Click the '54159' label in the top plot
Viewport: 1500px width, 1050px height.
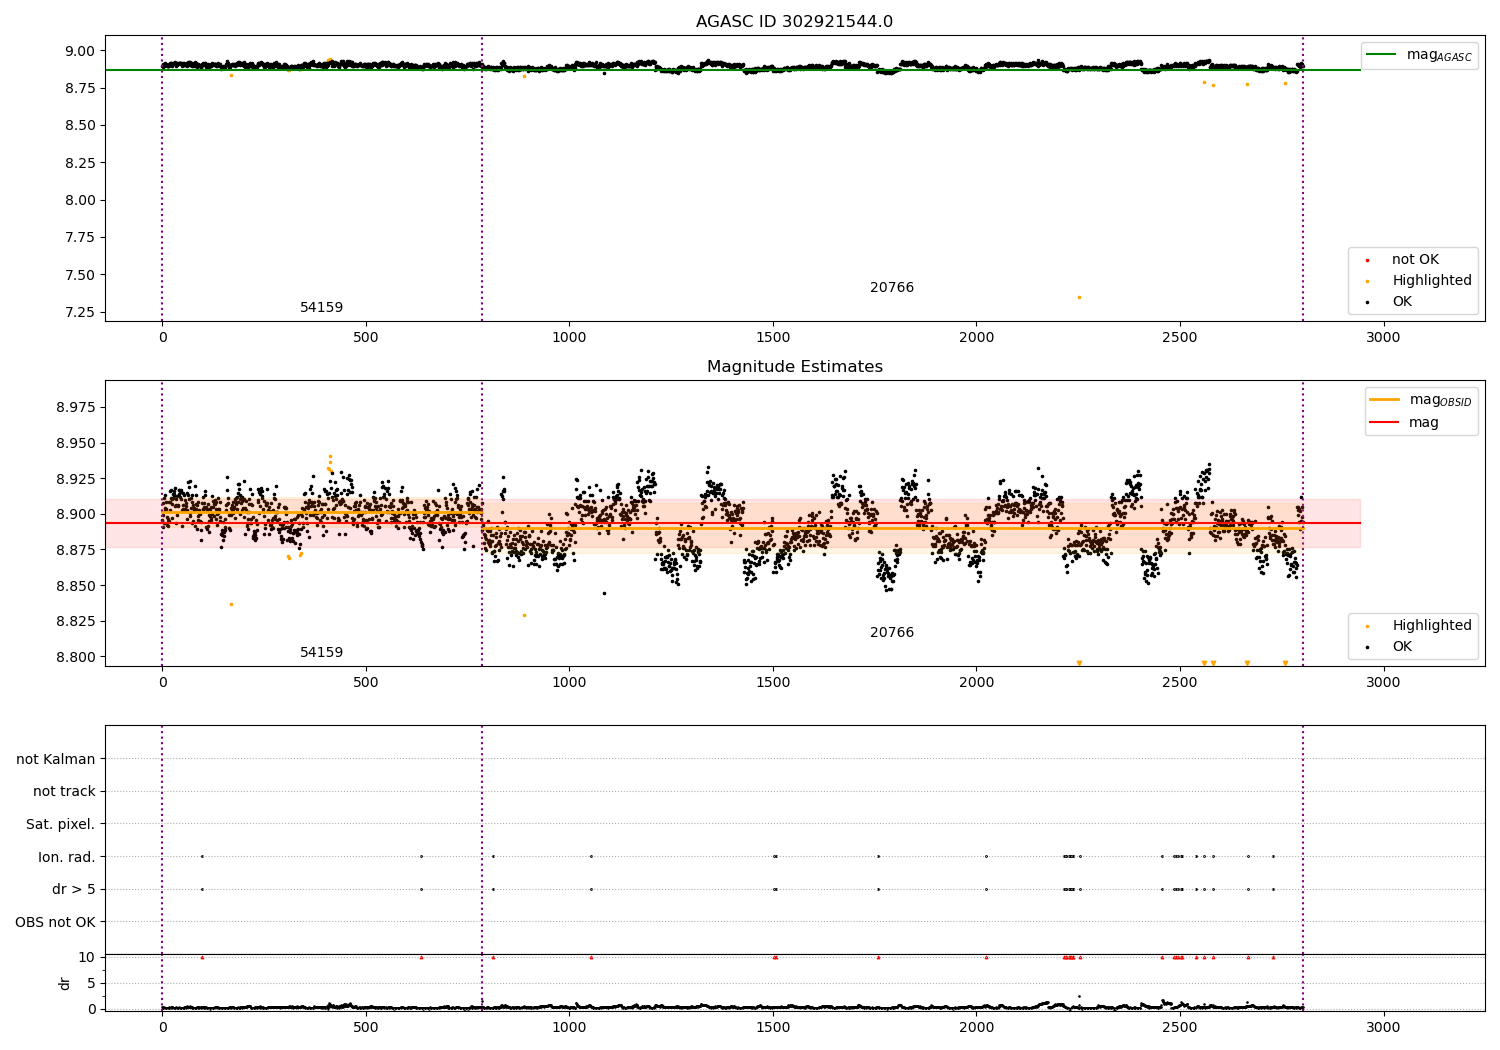[321, 308]
